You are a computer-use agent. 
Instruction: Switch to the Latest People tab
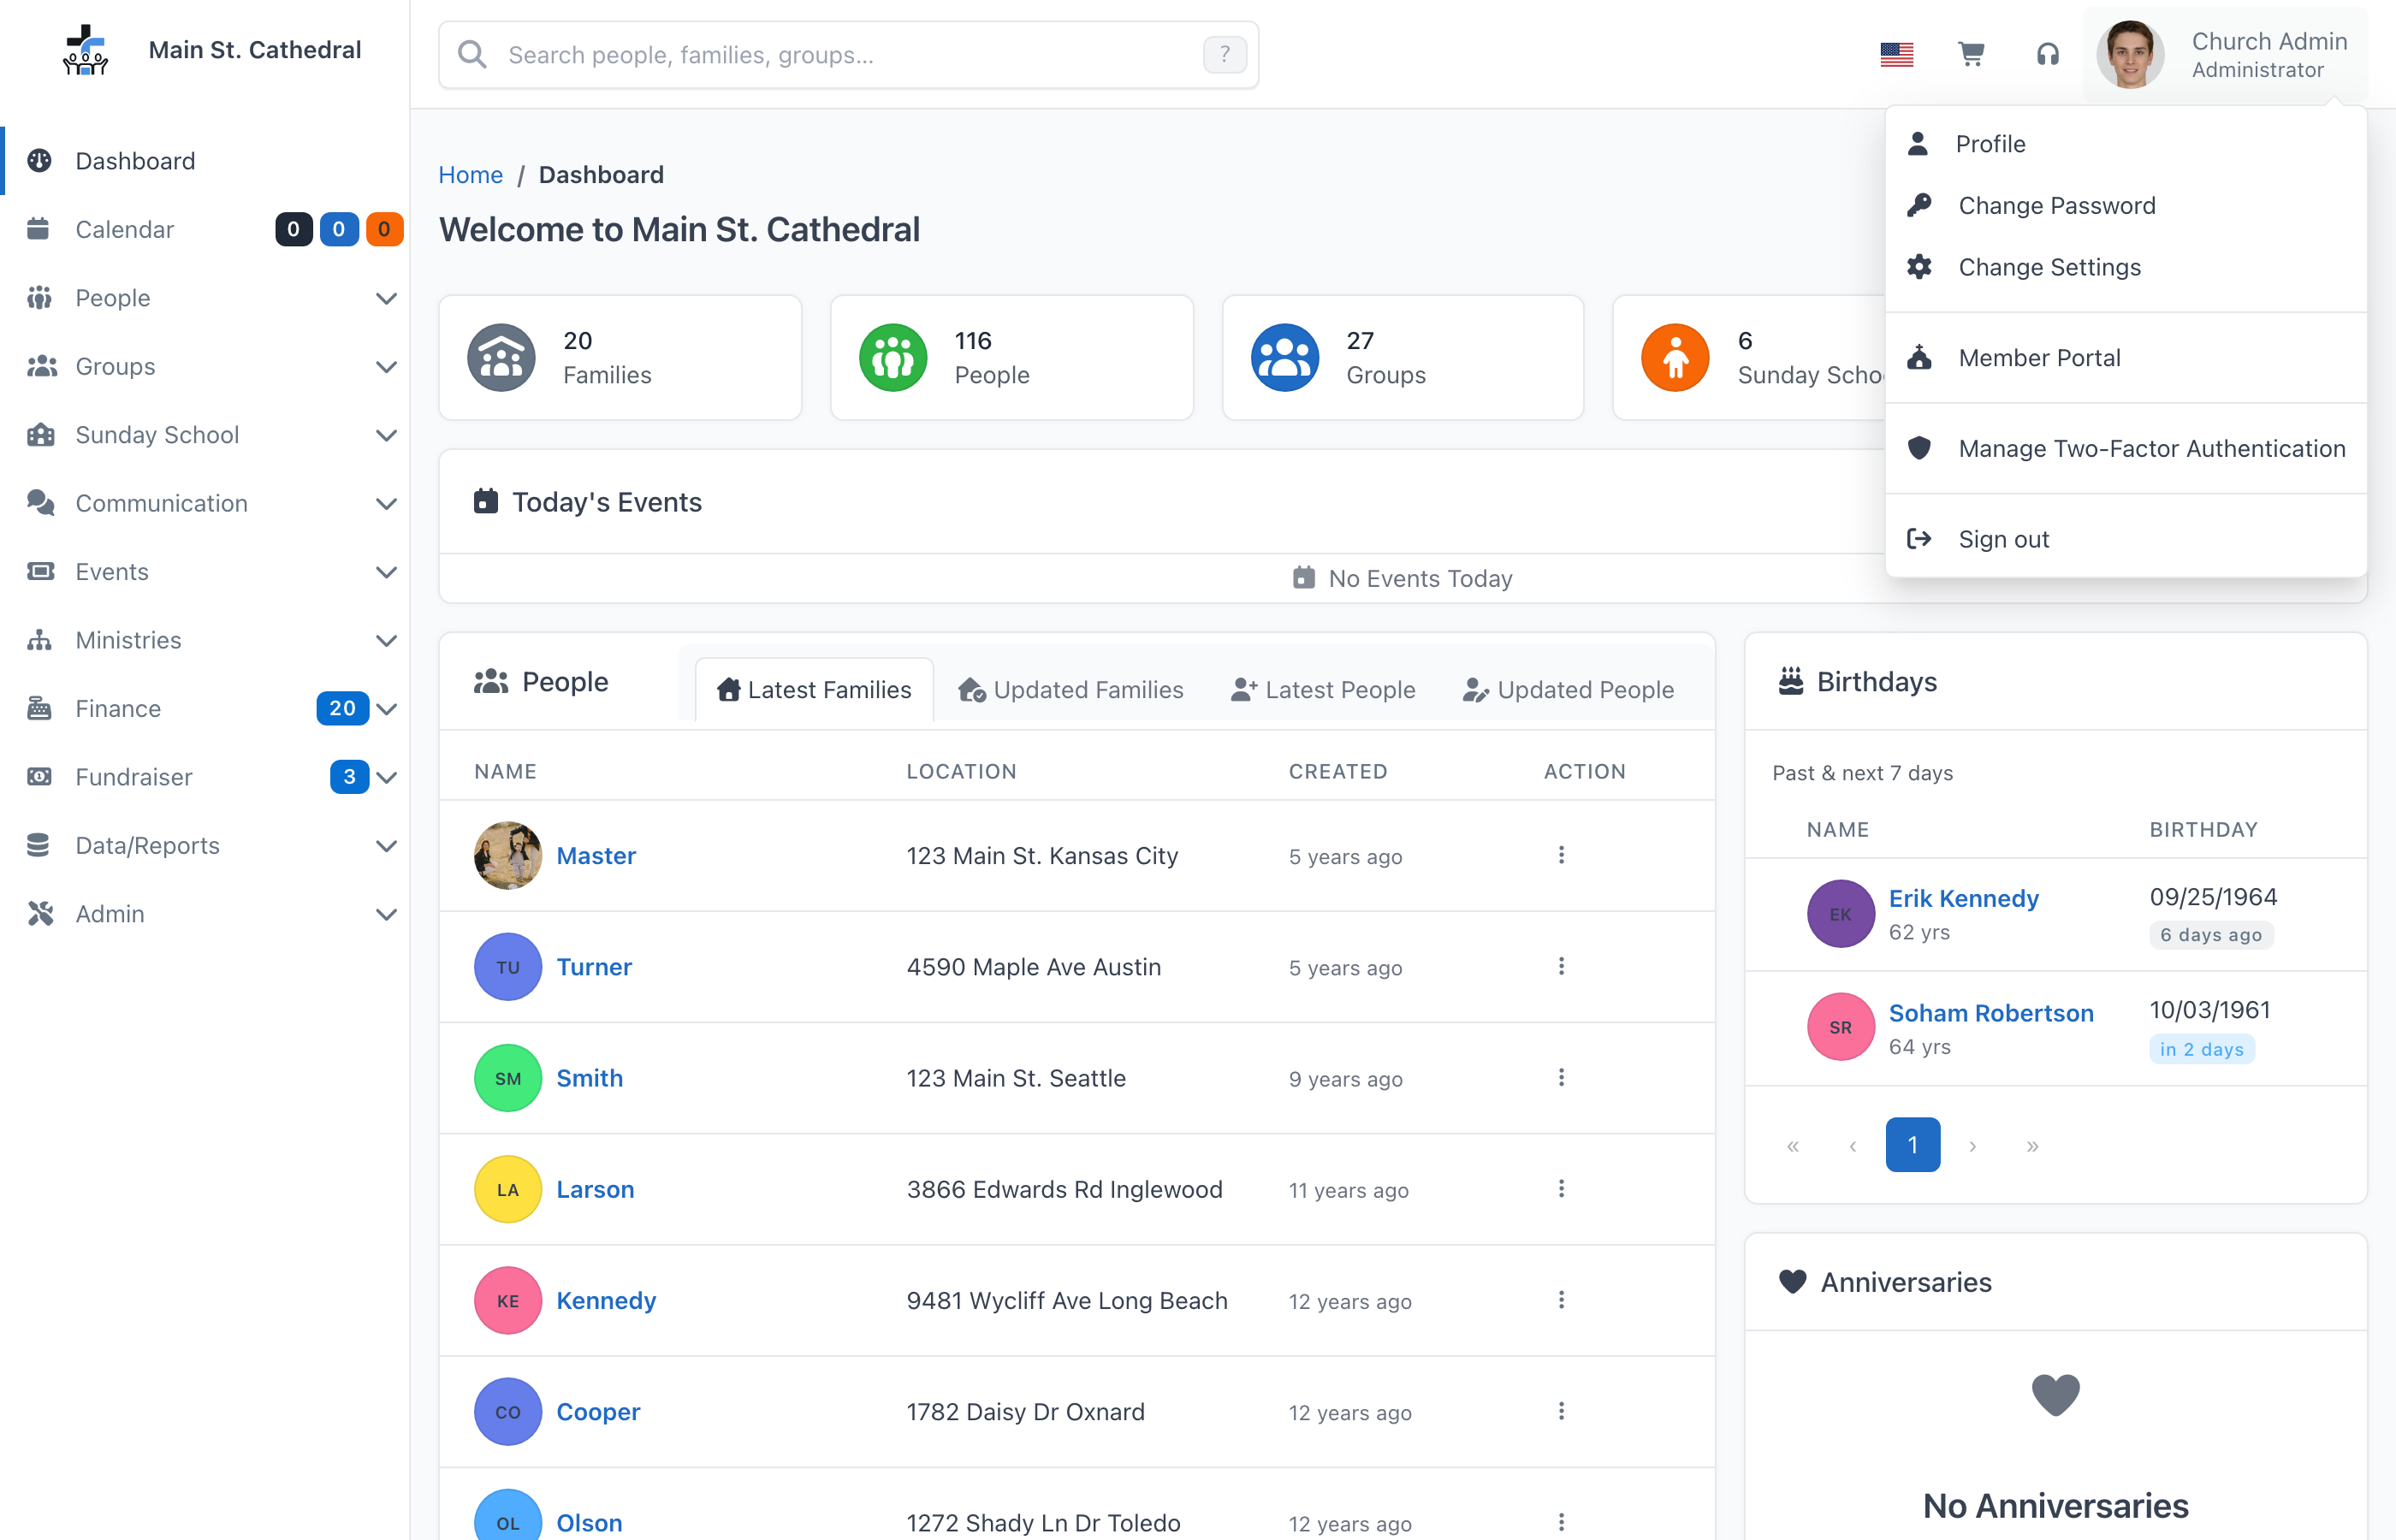[1323, 690]
